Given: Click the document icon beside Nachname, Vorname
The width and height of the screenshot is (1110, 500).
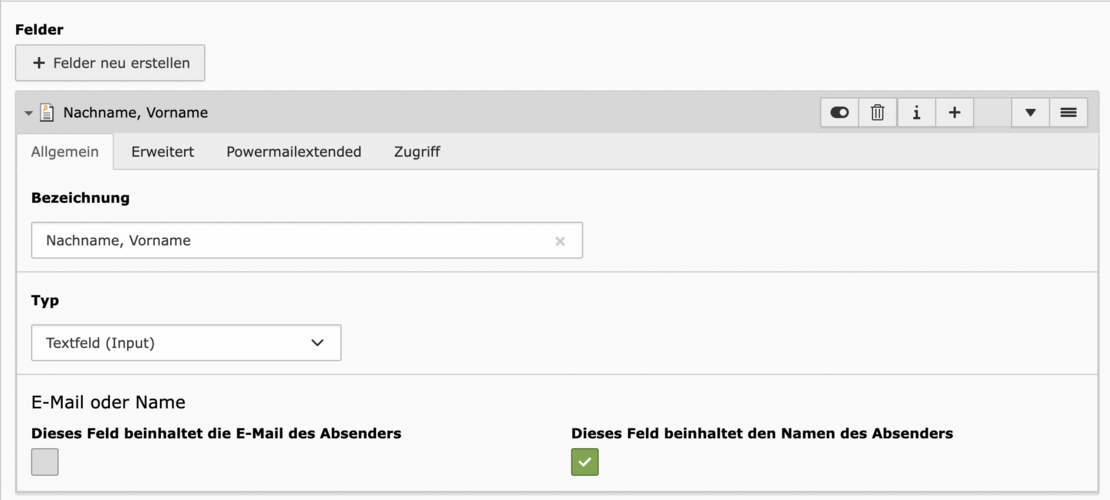Looking at the screenshot, I should (x=47, y=113).
